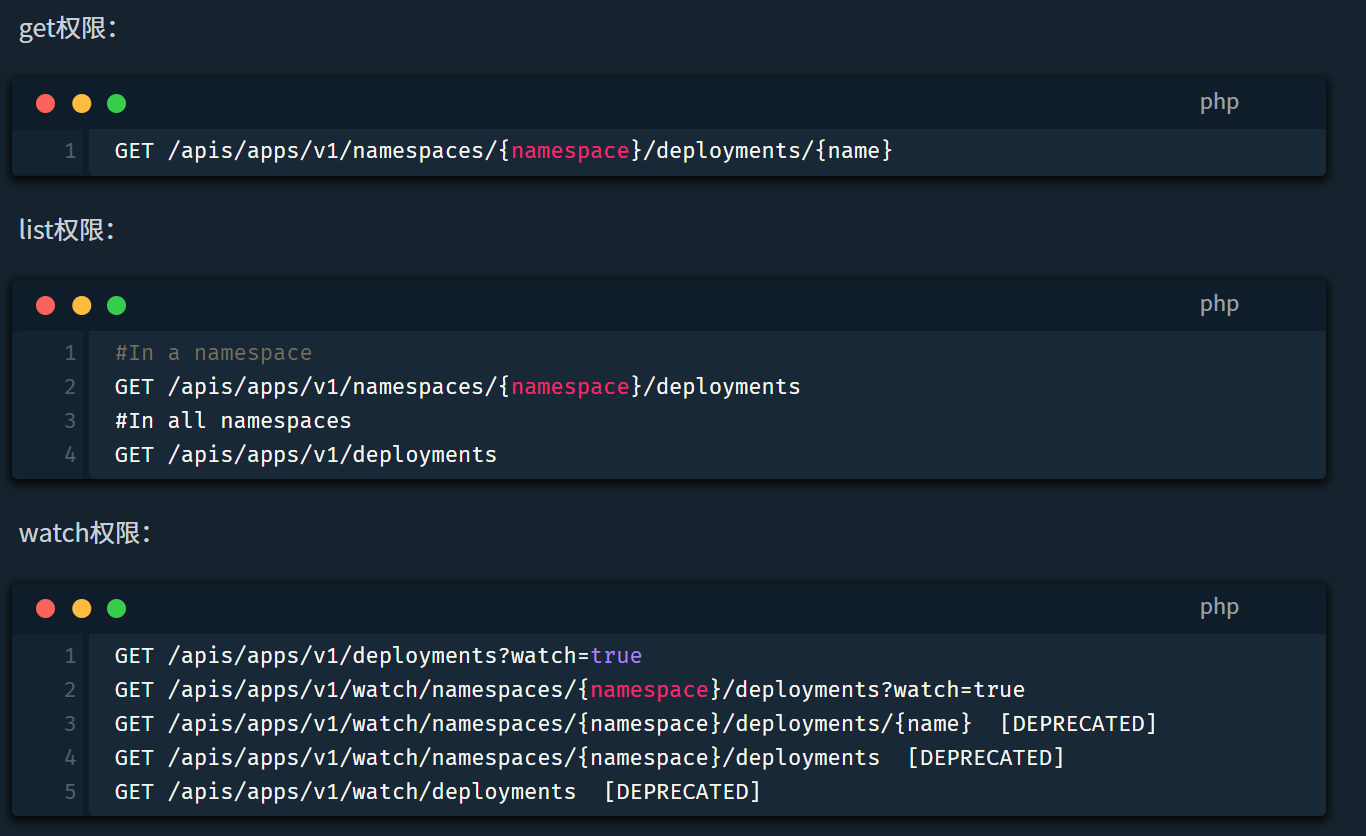Viewport: 1366px width, 836px height.
Task: Click green dot in watch权限 code block
Action: click(116, 608)
